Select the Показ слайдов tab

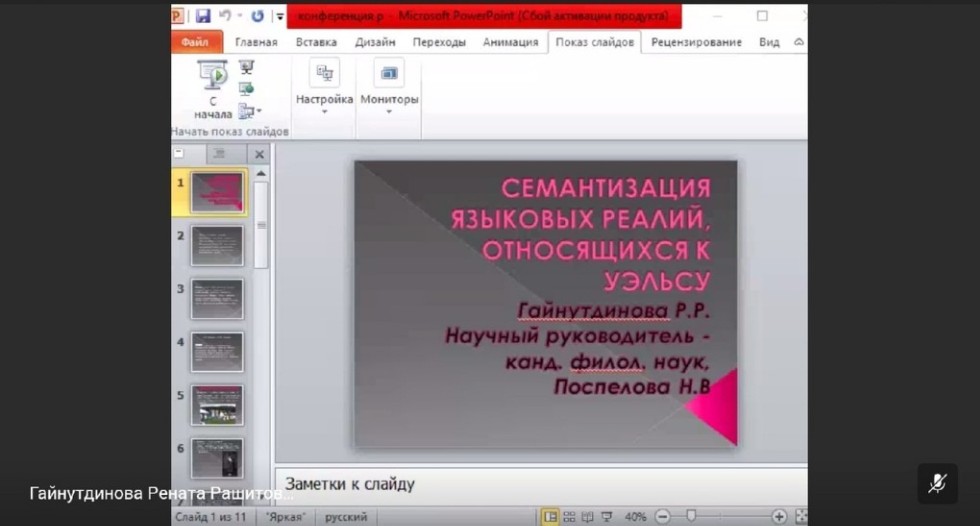(594, 42)
